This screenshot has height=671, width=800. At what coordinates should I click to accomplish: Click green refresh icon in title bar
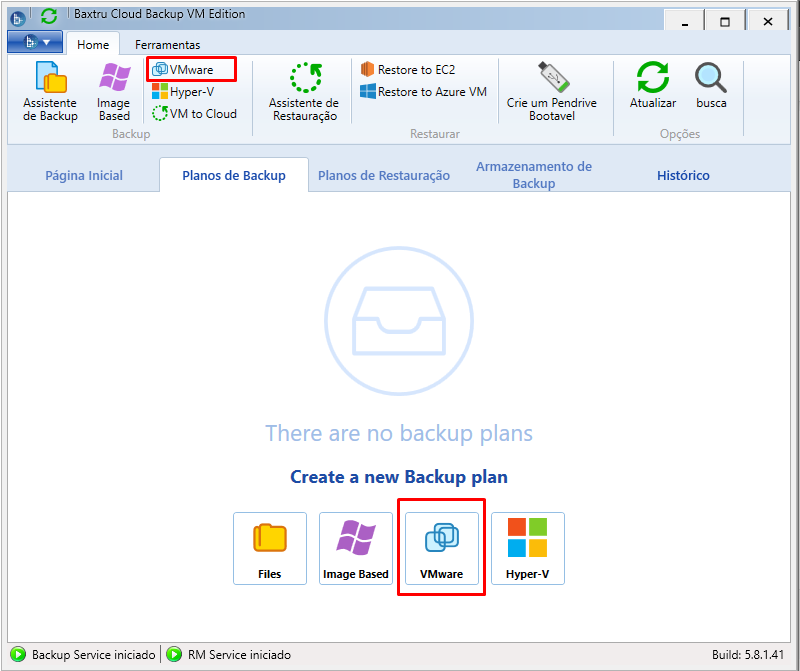click(x=49, y=16)
